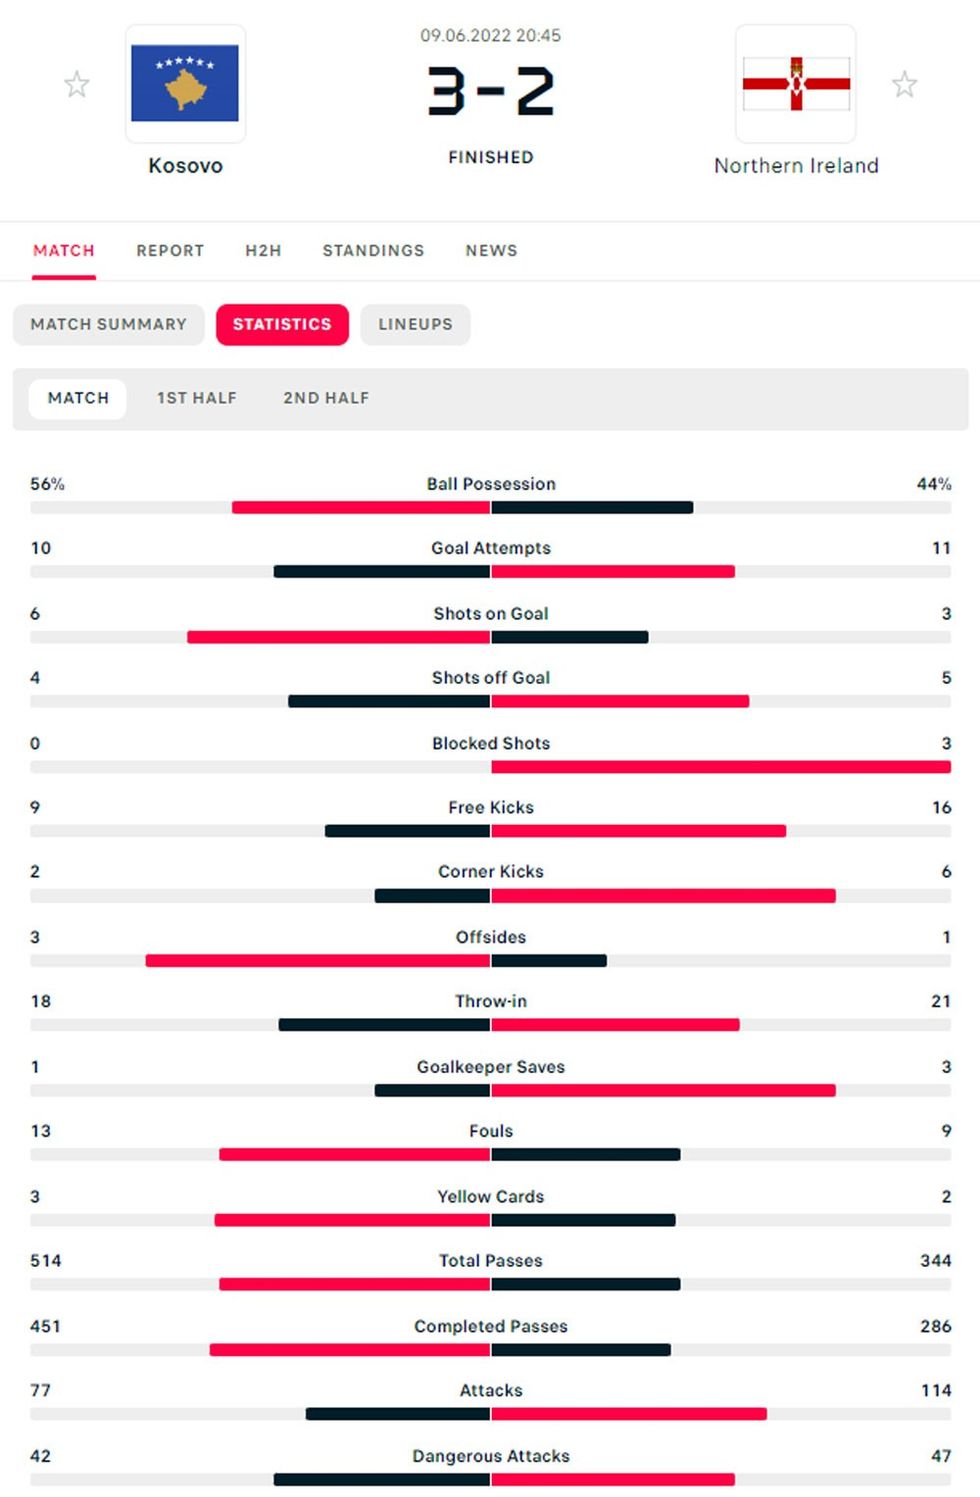Viewport: 980px width, 1497px height.
Task: Click the Statistics button
Action: (x=282, y=325)
